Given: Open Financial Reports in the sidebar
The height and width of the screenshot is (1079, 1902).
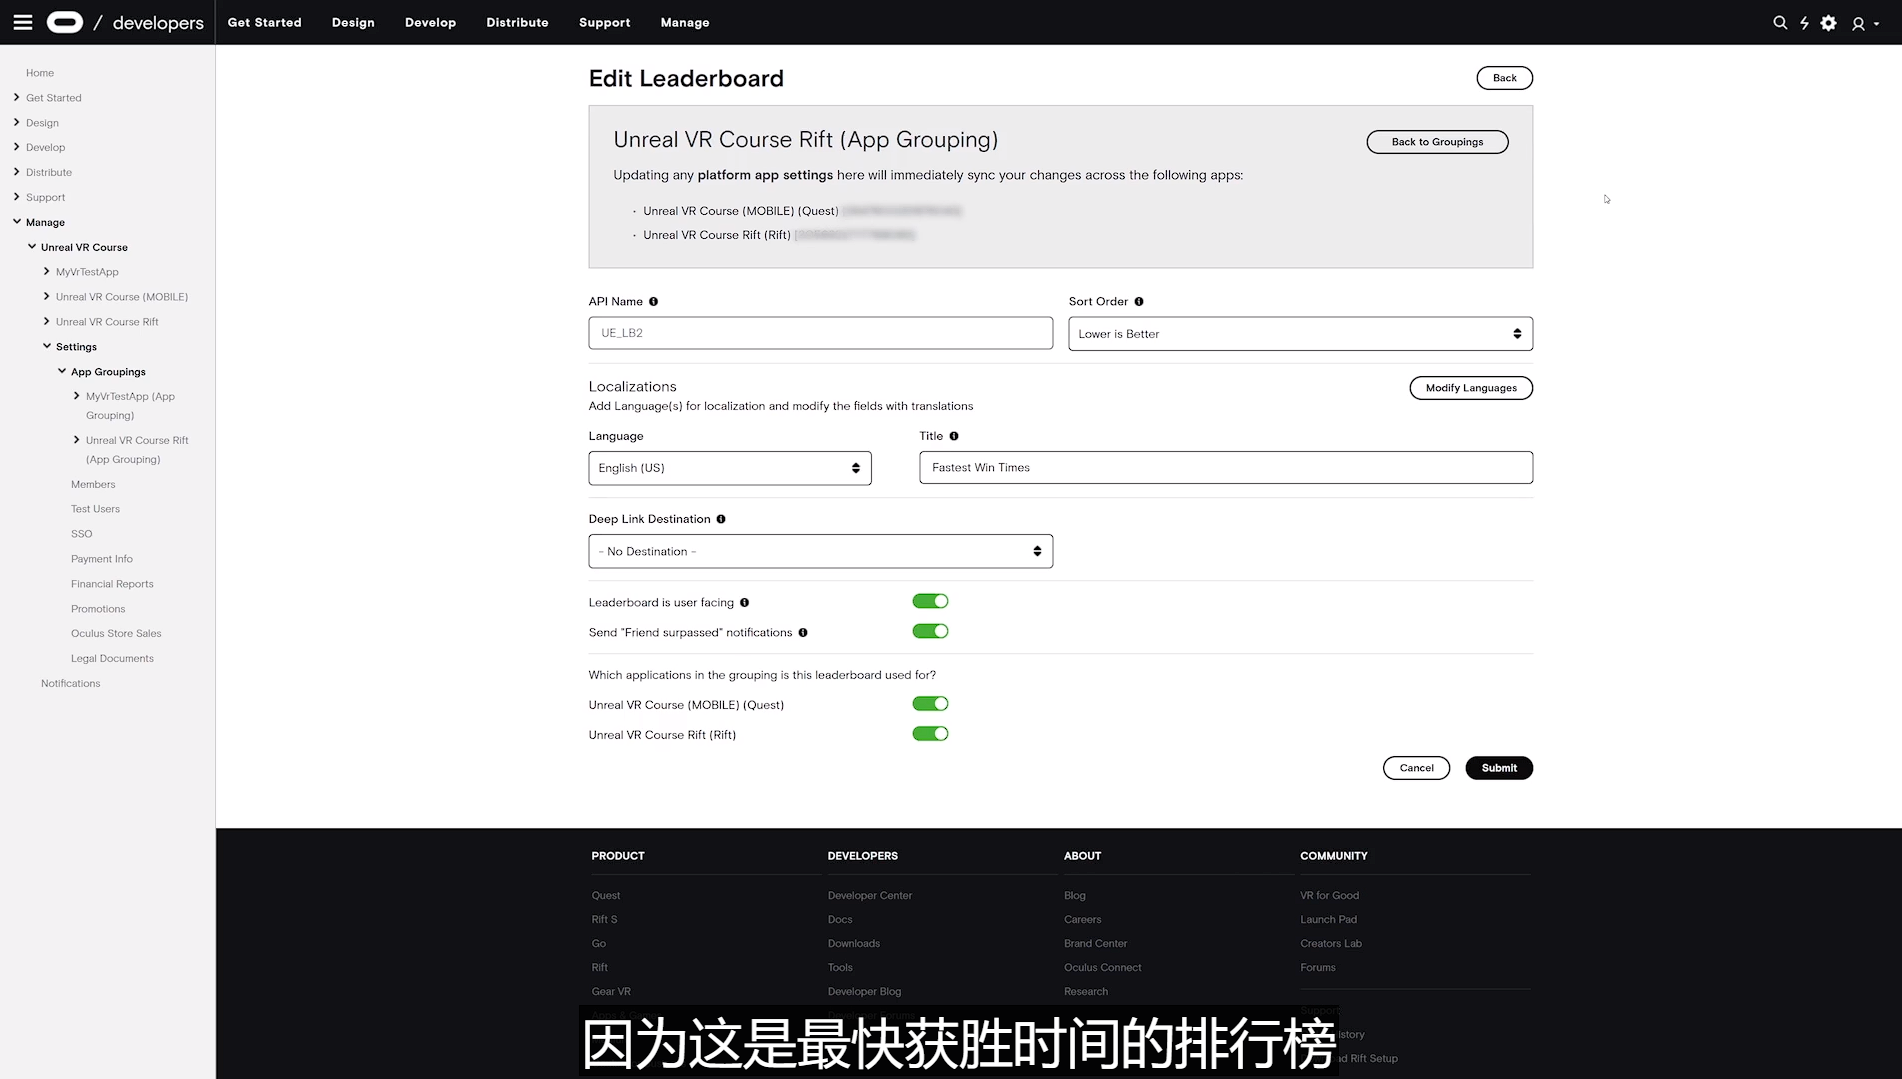Looking at the screenshot, I should pos(112,584).
